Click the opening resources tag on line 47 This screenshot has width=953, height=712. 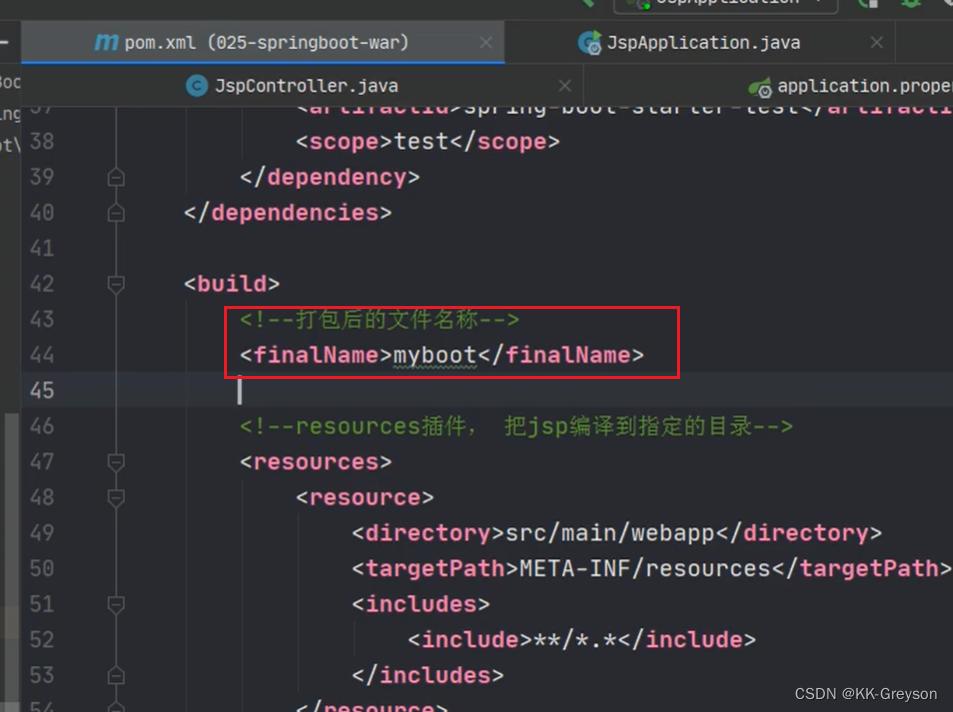click(315, 462)
